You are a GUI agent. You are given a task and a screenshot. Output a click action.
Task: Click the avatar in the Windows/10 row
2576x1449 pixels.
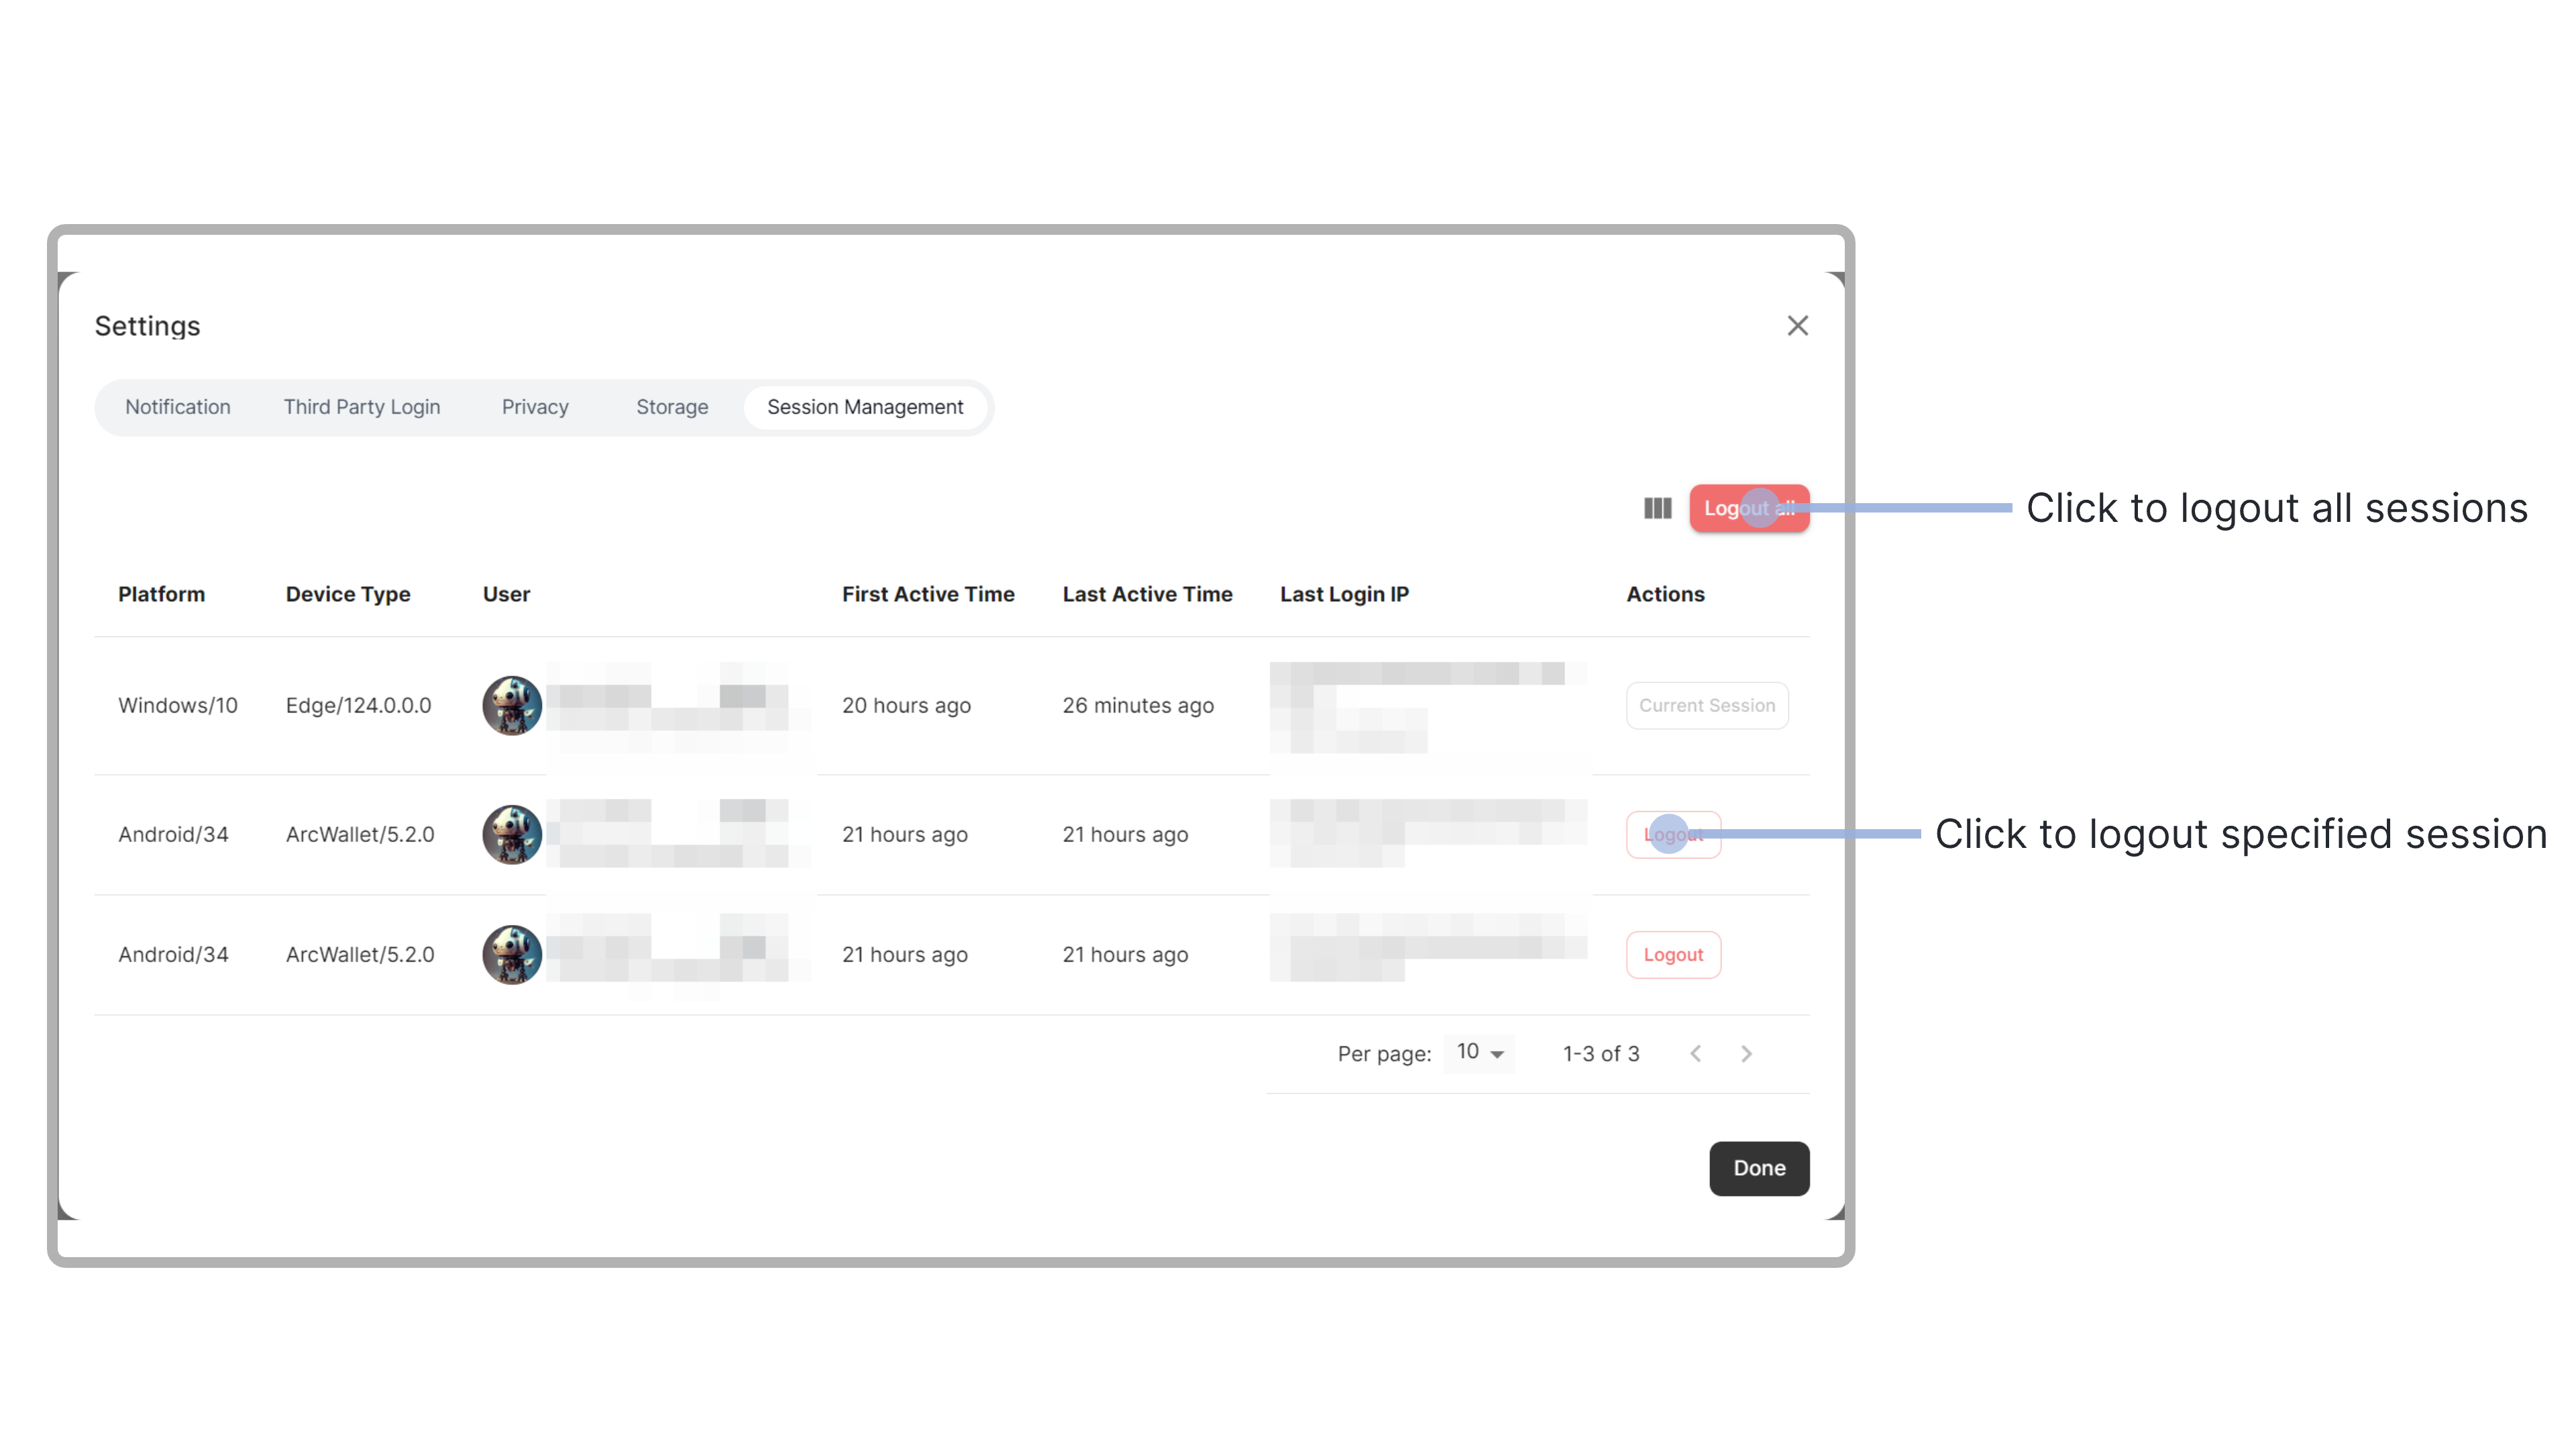click(512, 706)
